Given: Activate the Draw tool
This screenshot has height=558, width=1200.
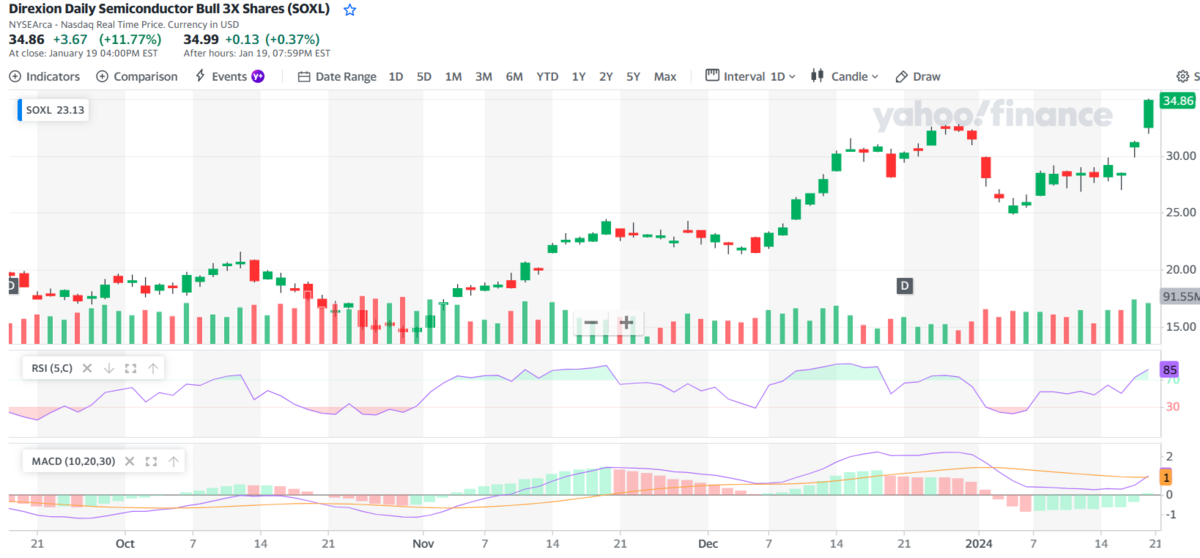Looking at the screenshot, I should click(918, 76).
